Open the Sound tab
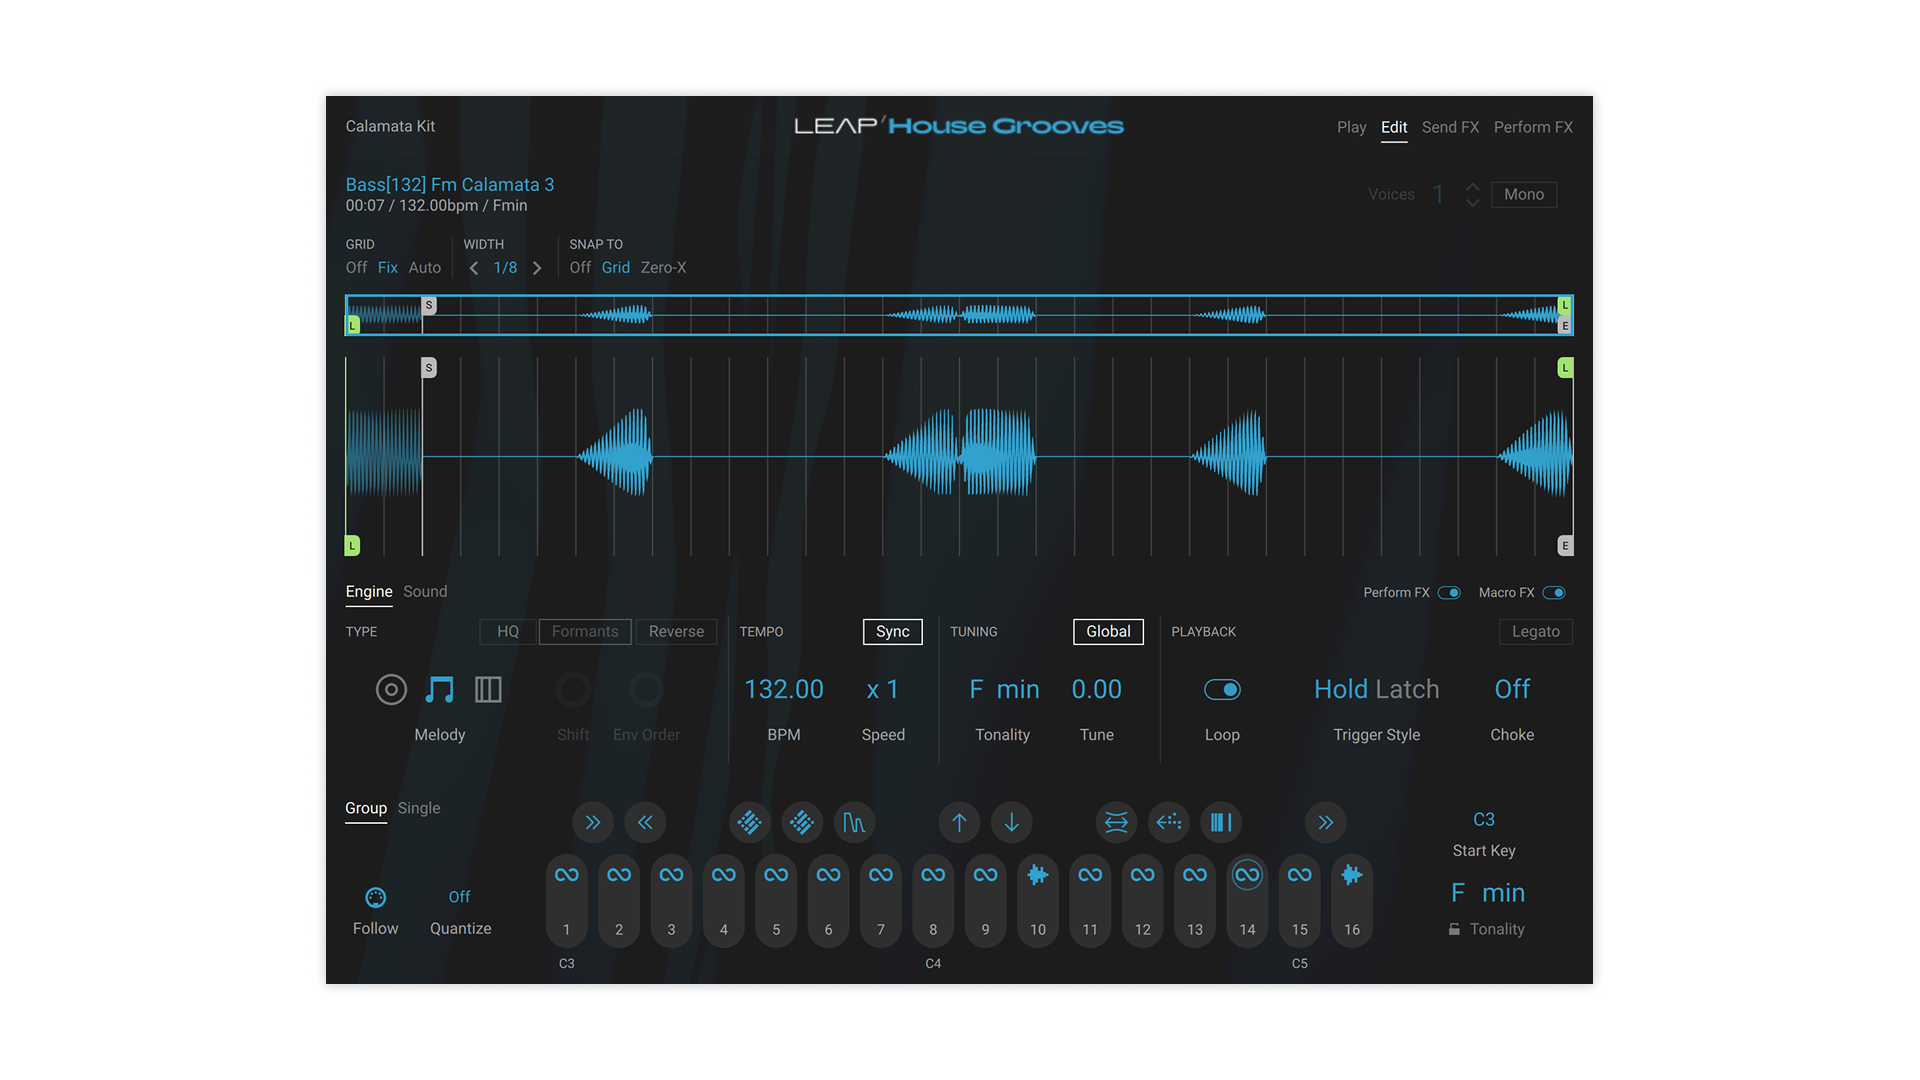This screenshot has width=1920, height=1080. [425, 591]
